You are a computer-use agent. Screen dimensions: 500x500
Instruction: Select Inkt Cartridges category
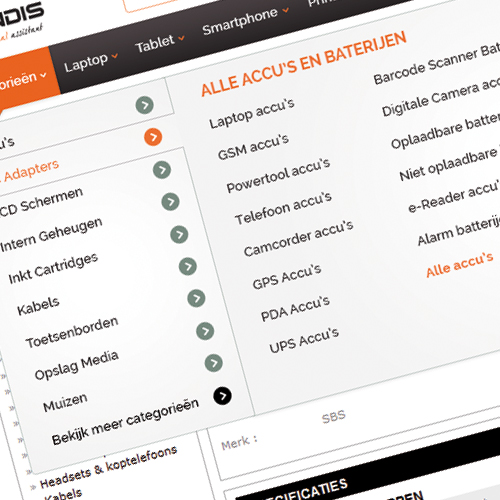click(x=53, y=268)
